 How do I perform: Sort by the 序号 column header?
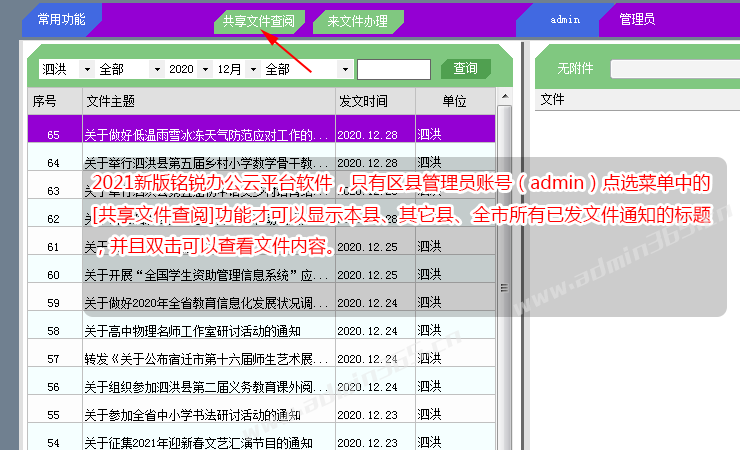point(55,101)
